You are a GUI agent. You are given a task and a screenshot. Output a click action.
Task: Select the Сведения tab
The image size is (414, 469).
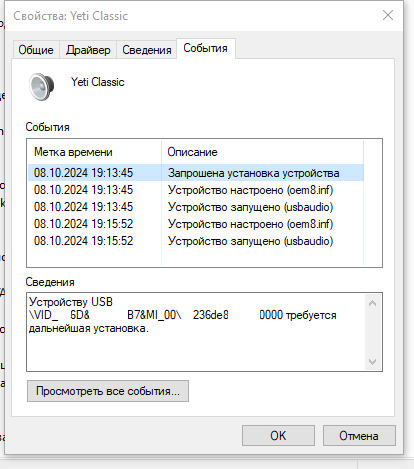point(147,50)
